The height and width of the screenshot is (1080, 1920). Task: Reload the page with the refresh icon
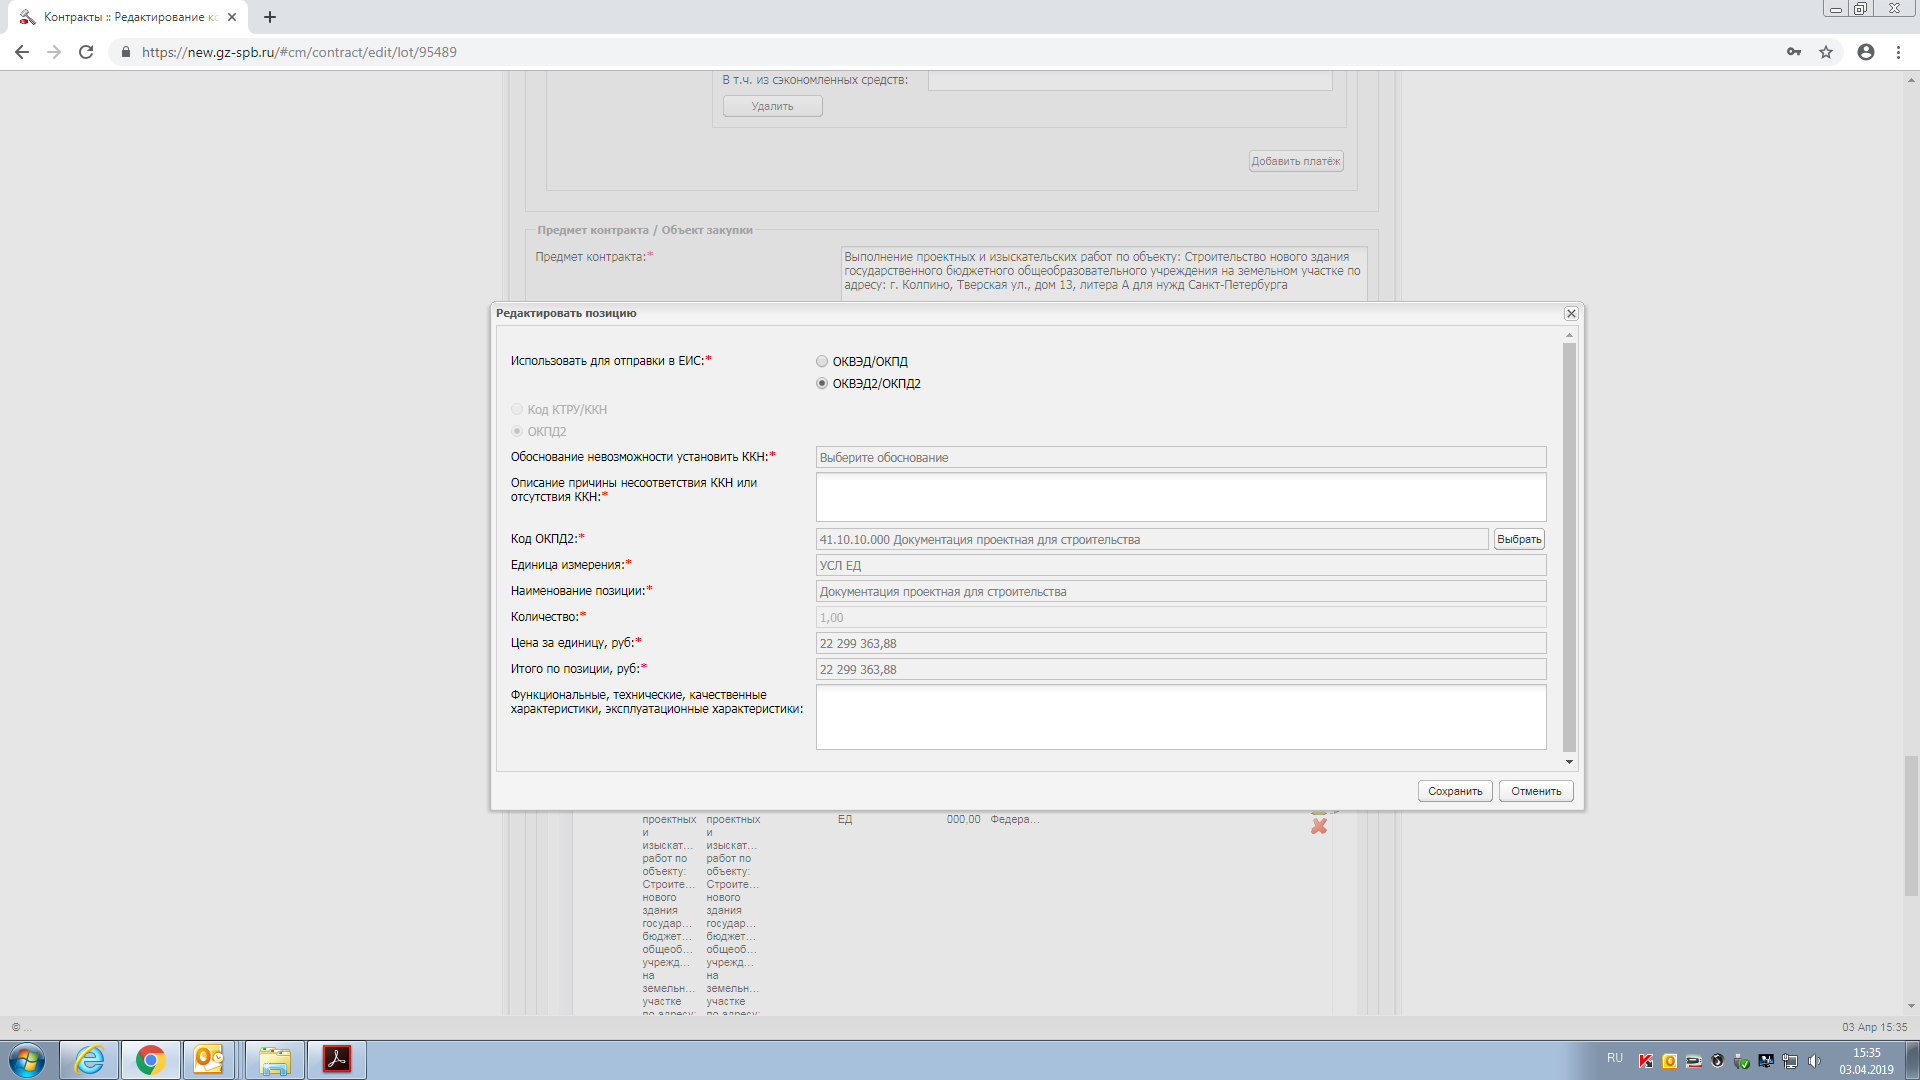coord(86,52)
